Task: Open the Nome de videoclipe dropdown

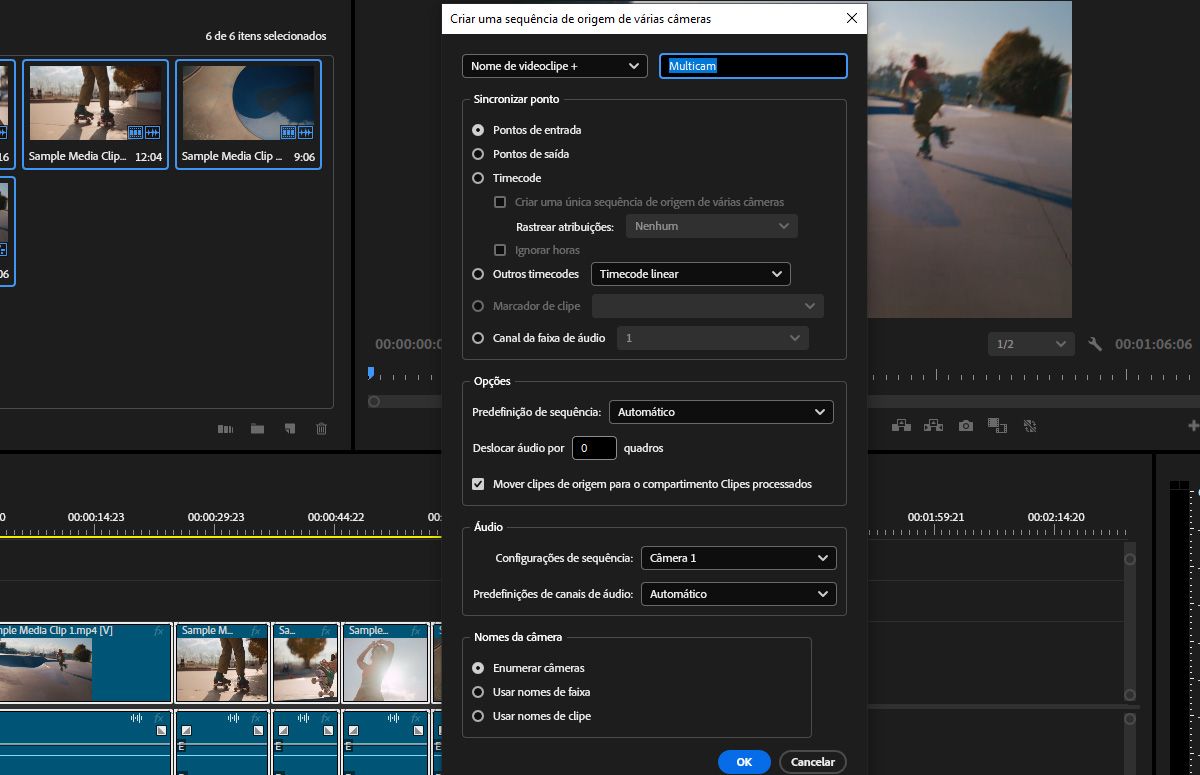Action: coord(554,65)
